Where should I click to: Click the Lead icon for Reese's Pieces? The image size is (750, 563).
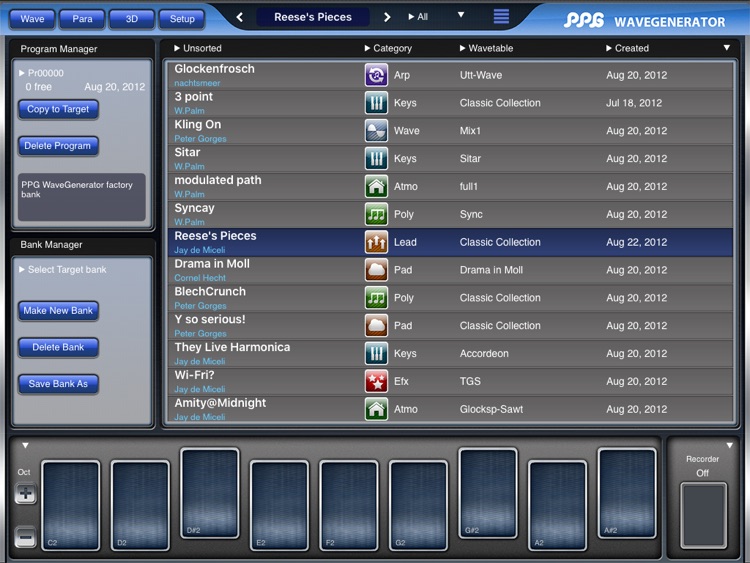pyautogui.click(x=376, y=242)
